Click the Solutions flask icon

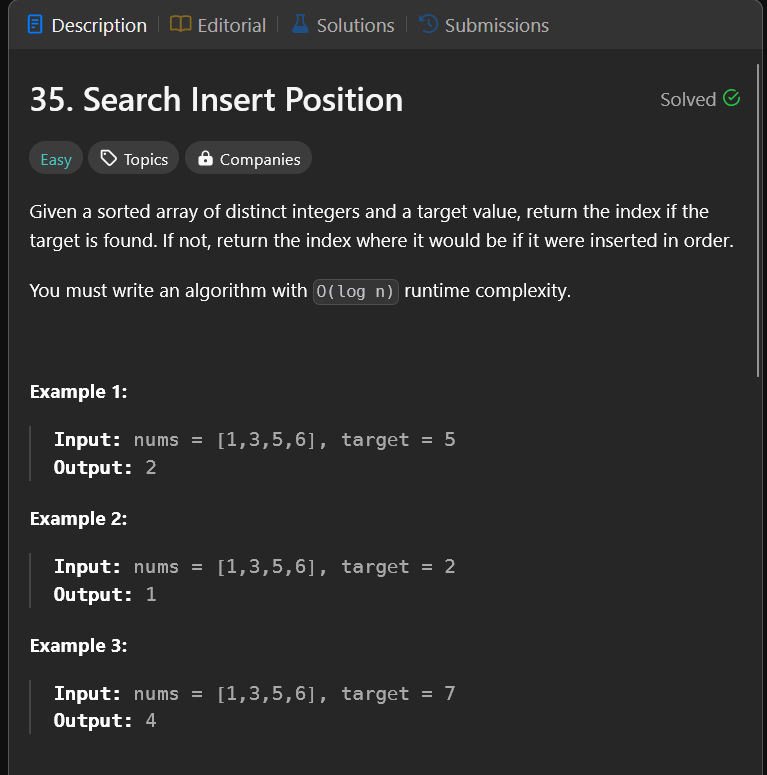coord(300,25)
